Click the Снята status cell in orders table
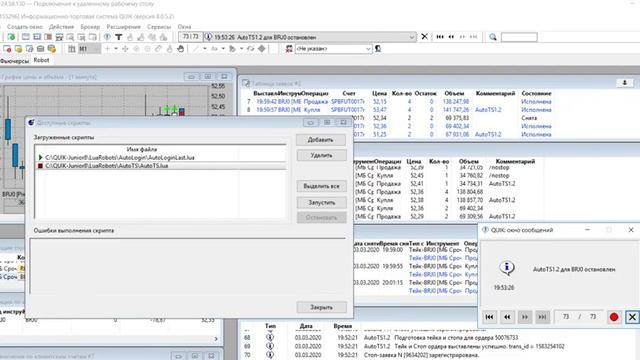 529,118
